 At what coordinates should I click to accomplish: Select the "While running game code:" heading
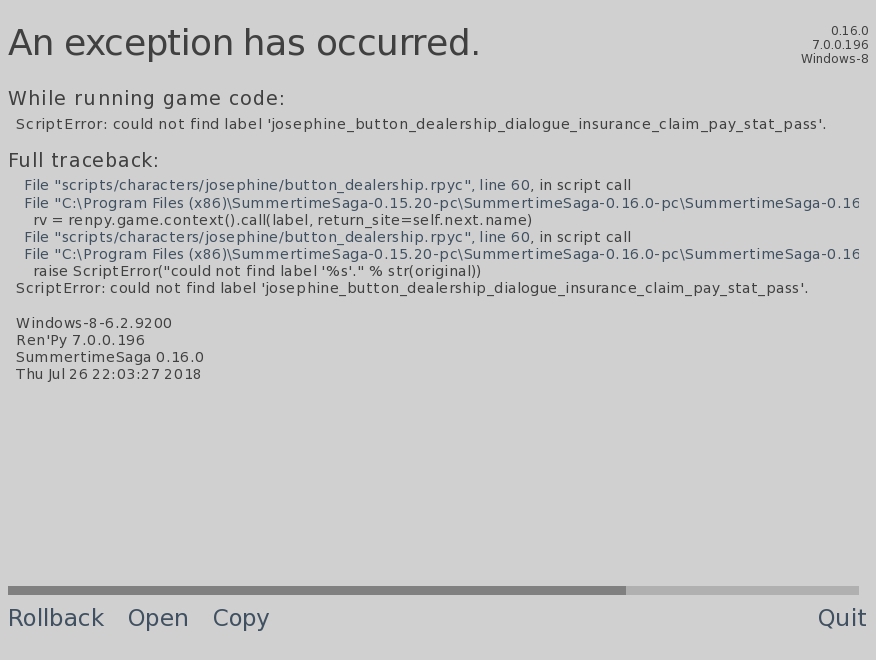(x=146, y=98)
